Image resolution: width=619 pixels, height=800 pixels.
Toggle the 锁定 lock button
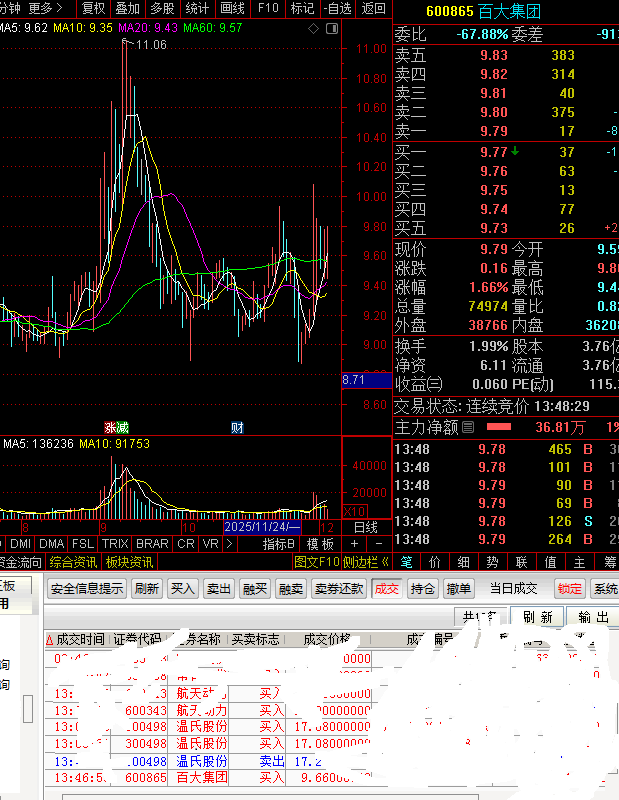570,589
